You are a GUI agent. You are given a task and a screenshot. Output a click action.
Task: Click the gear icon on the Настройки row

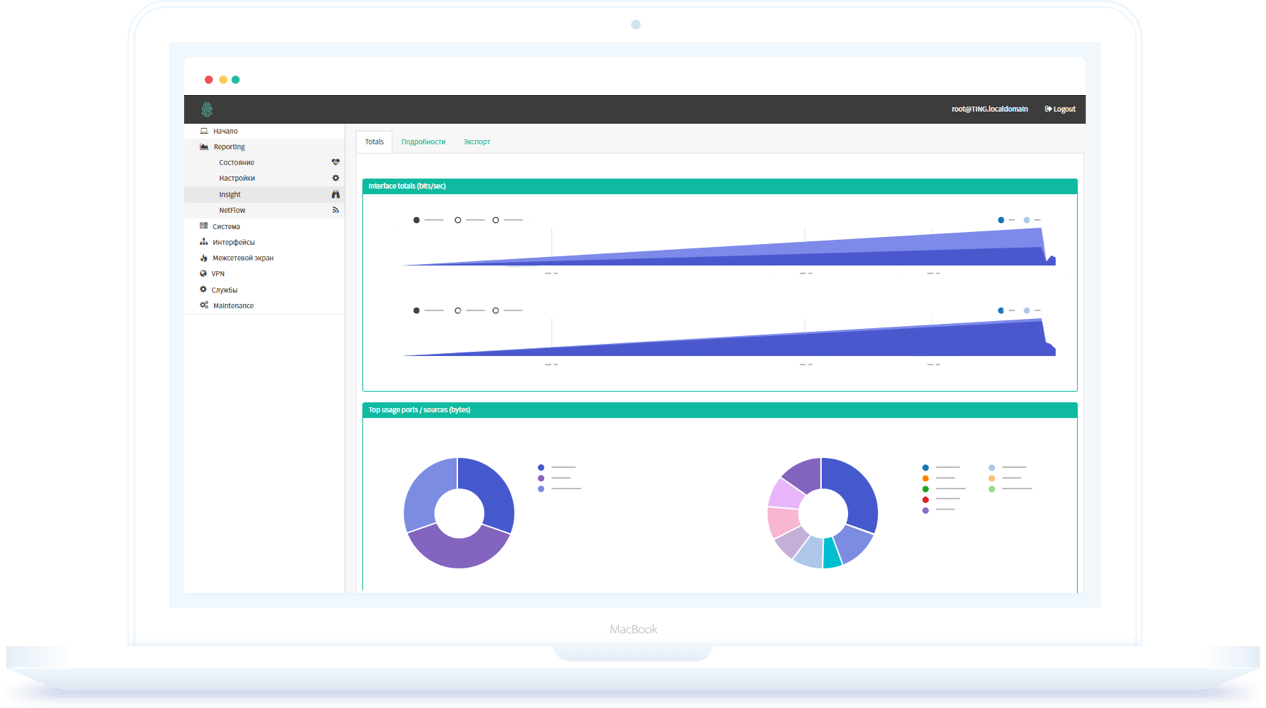click(336, 178)
